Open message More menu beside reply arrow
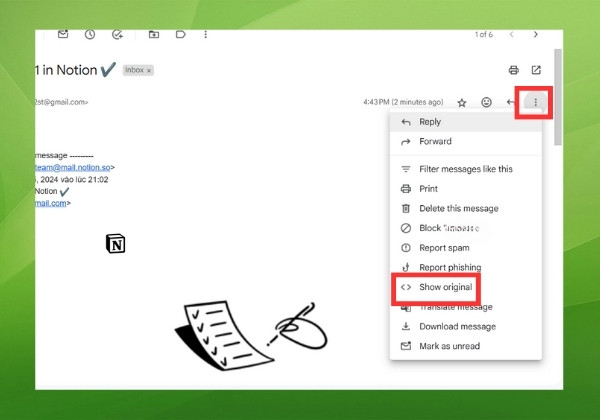This screenshot has height=420, width=600. (x=535, y=102)
